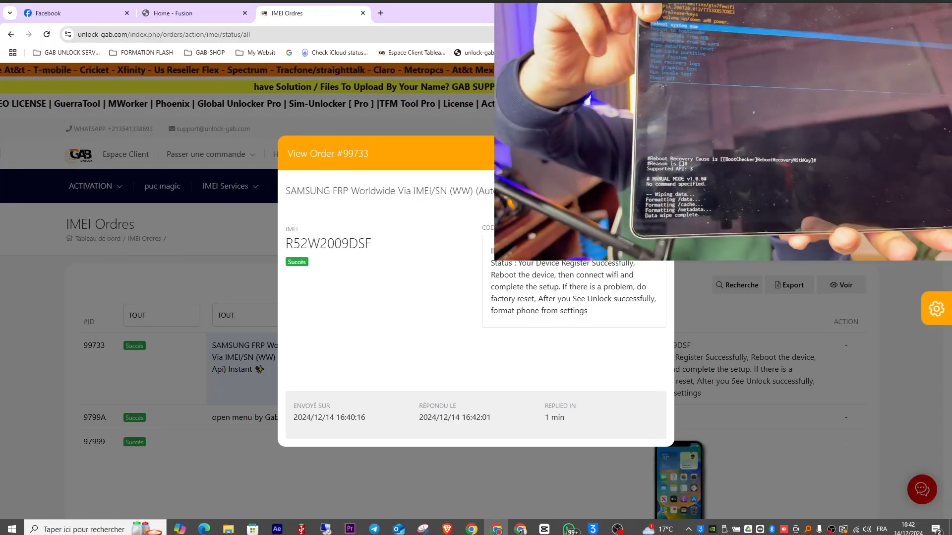Click the GAB site logo
The image size is (952, 535).
point(80,155)
